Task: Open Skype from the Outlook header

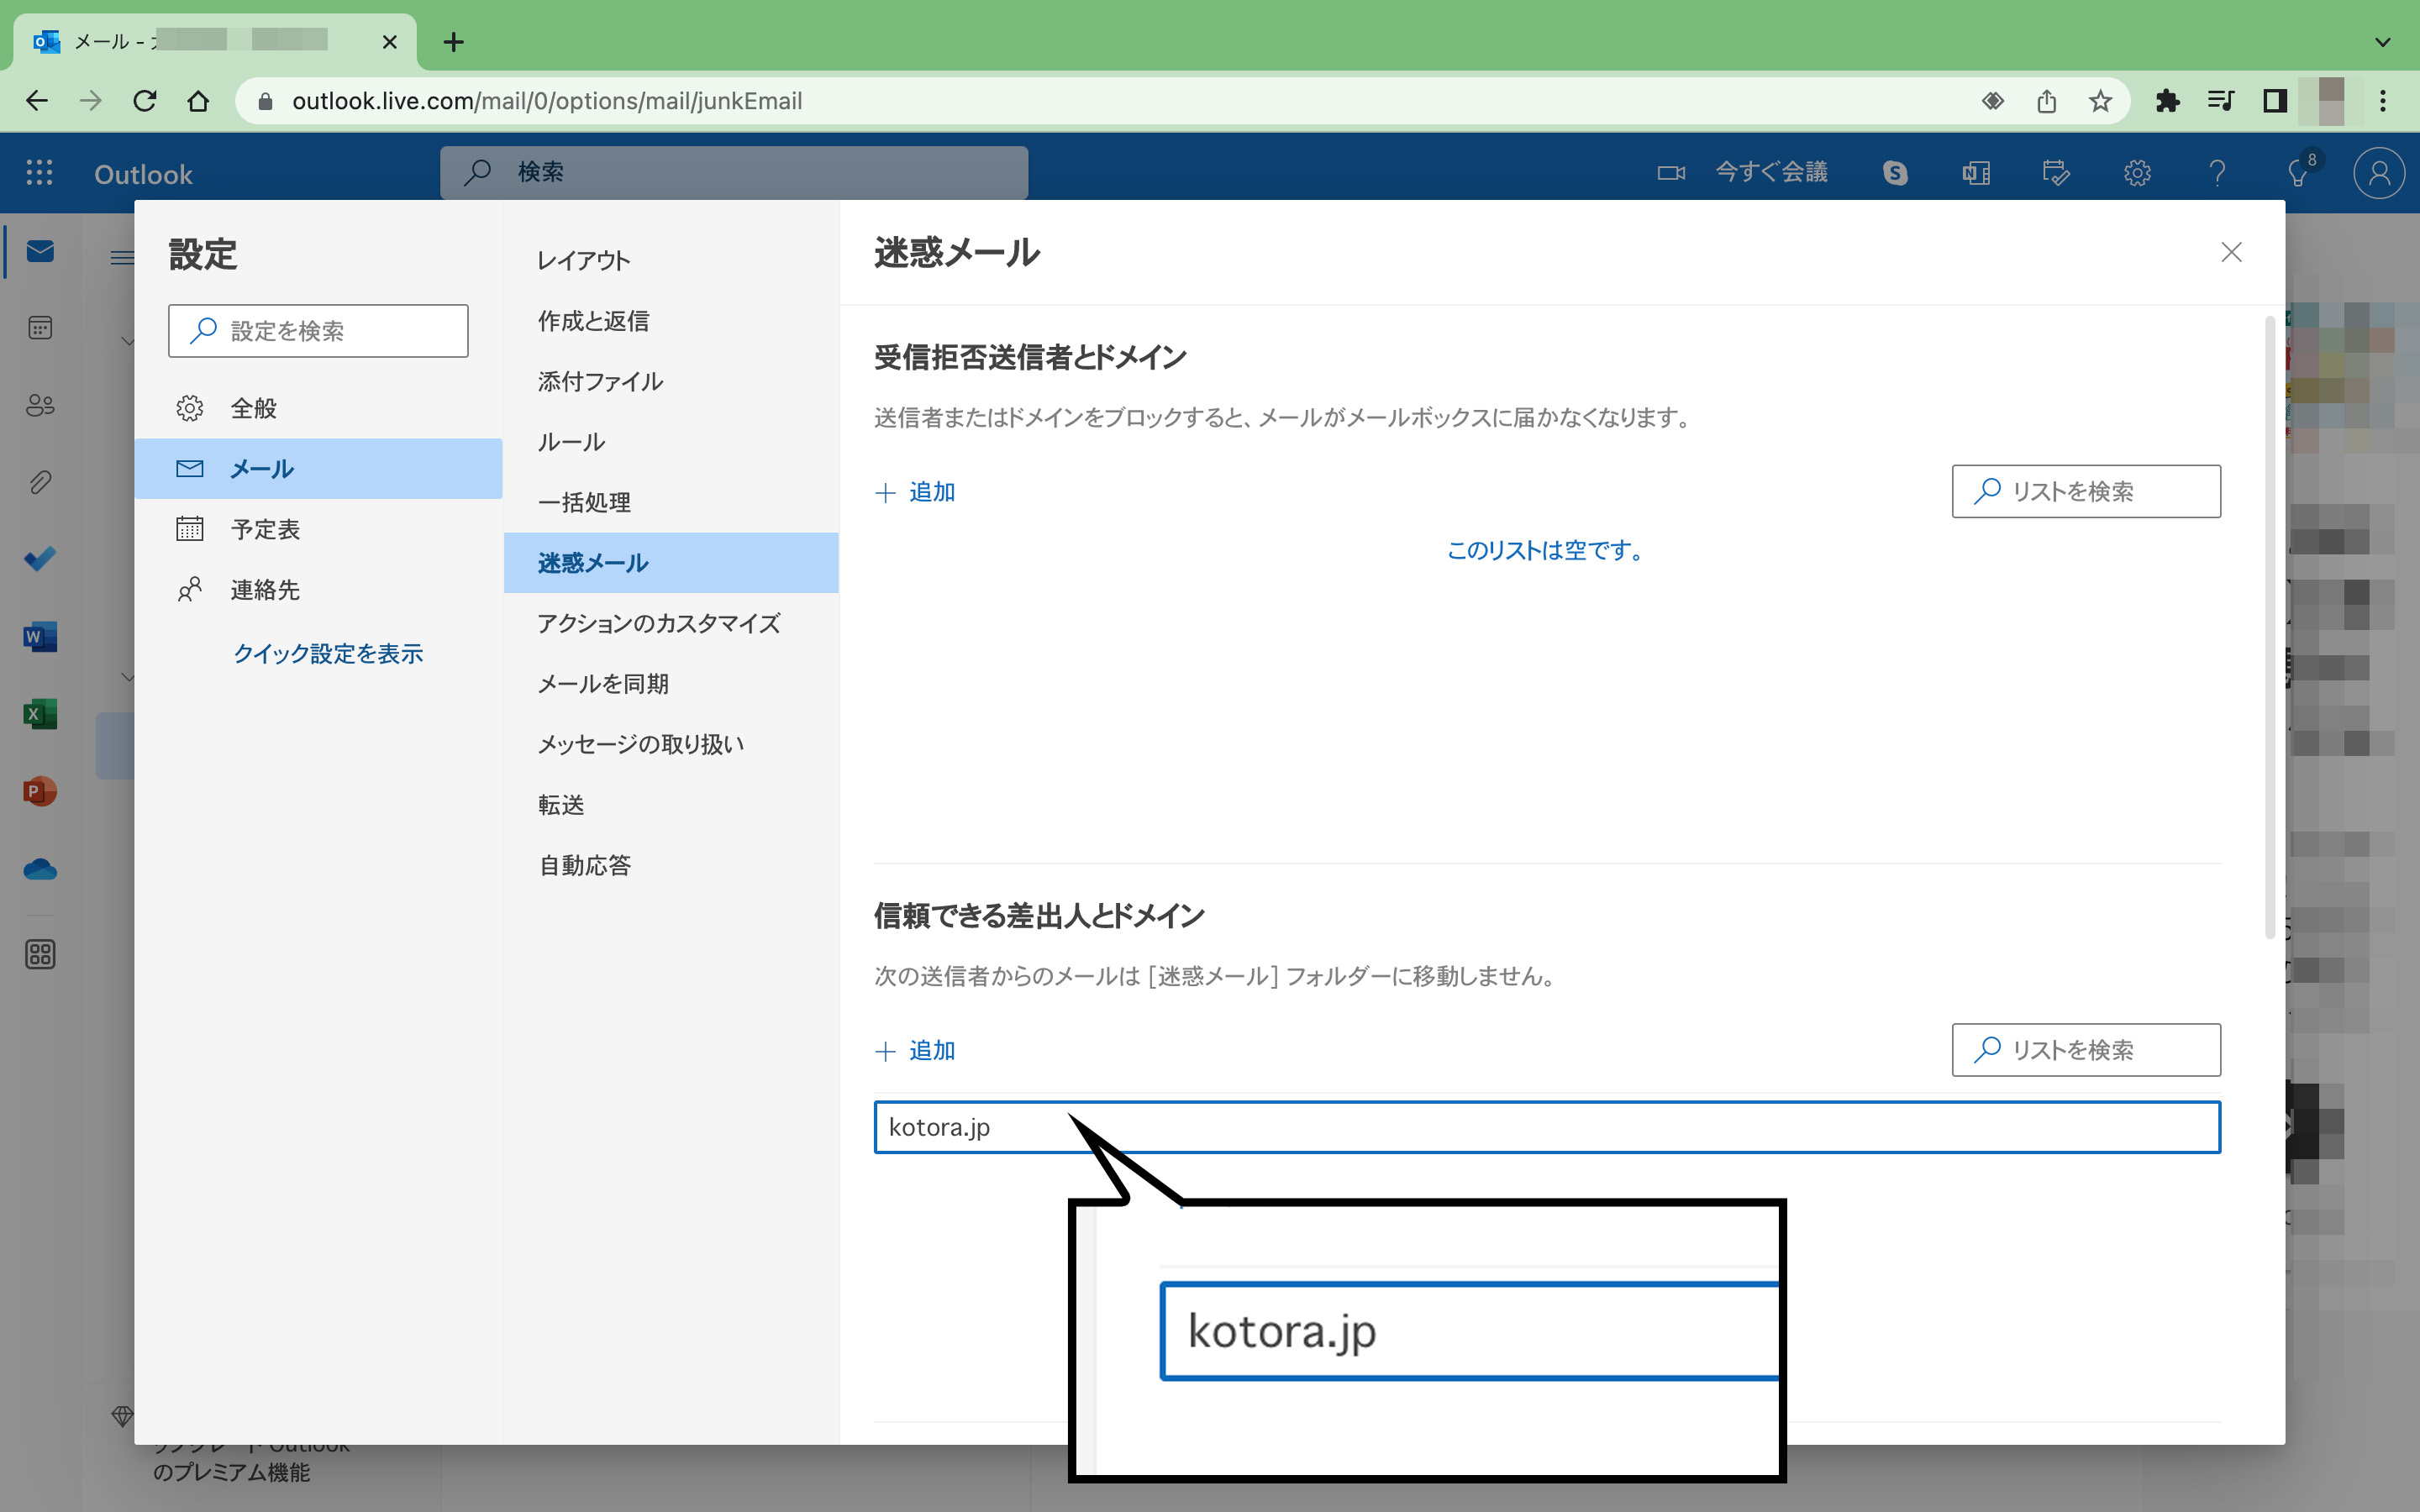Action: (1895, 173)
